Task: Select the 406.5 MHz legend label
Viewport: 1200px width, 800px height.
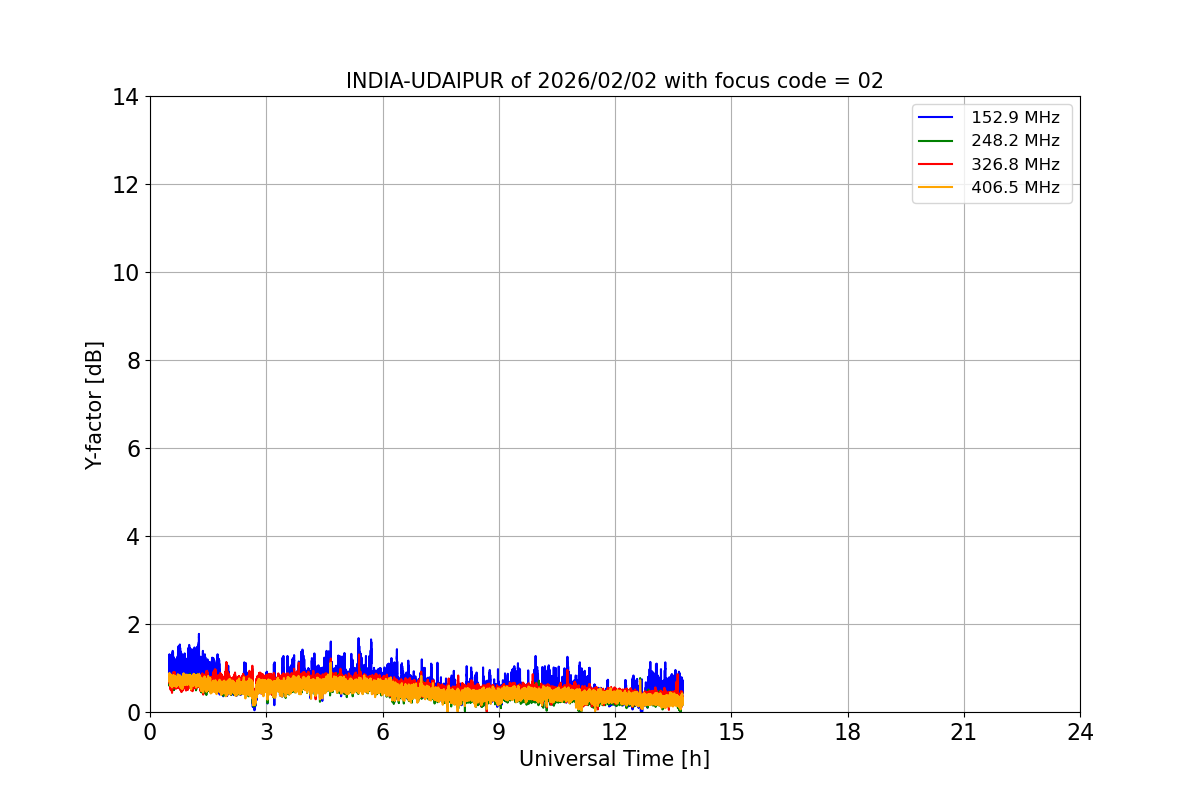Action: click(1016, 187)
